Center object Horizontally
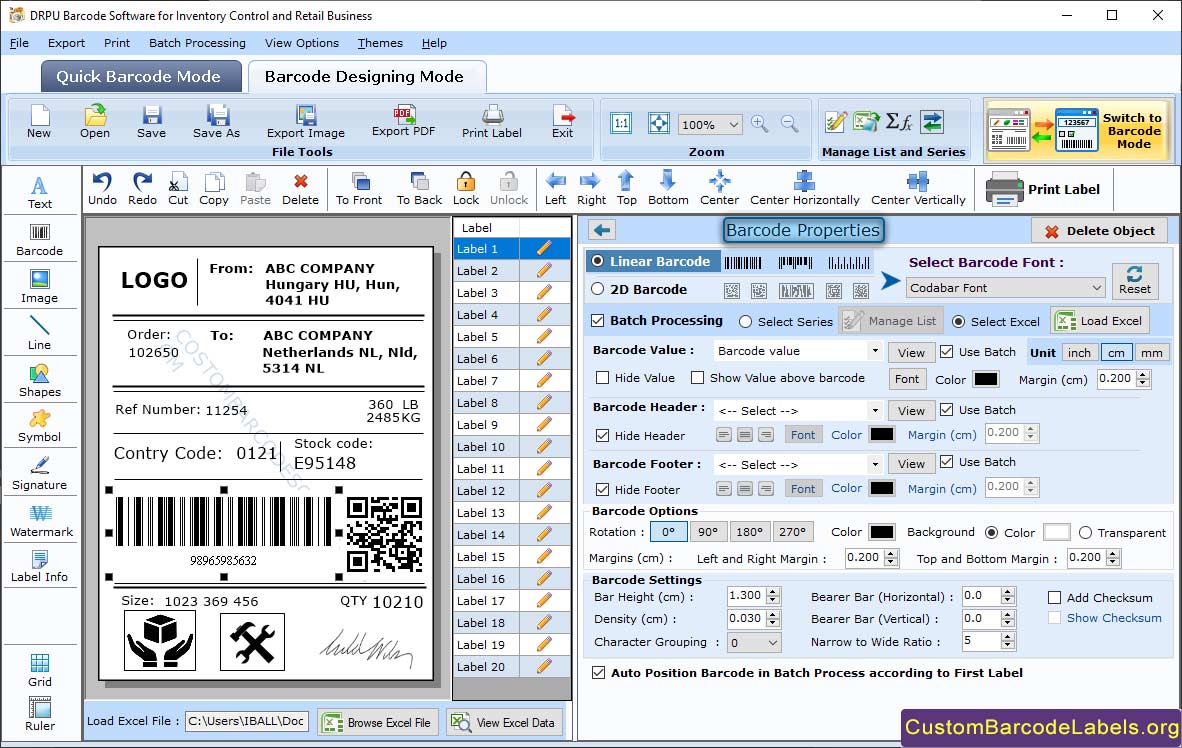Screen dimensions: 1182x748 tap(804, 189)
